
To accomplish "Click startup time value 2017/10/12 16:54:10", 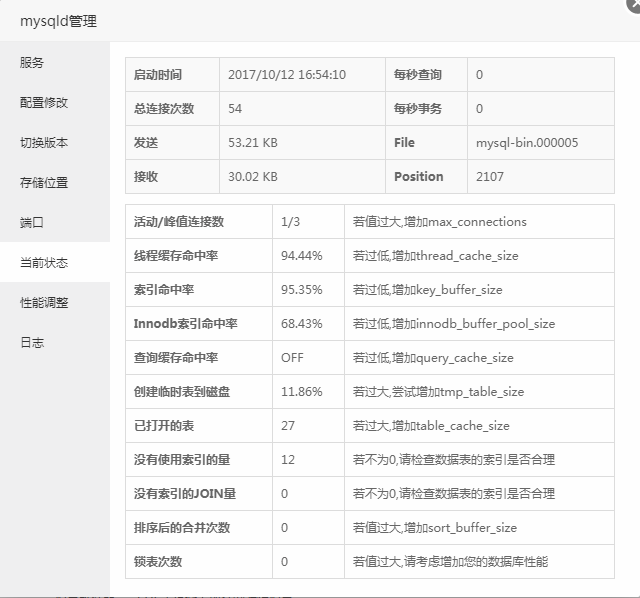I will click(287, 75).
